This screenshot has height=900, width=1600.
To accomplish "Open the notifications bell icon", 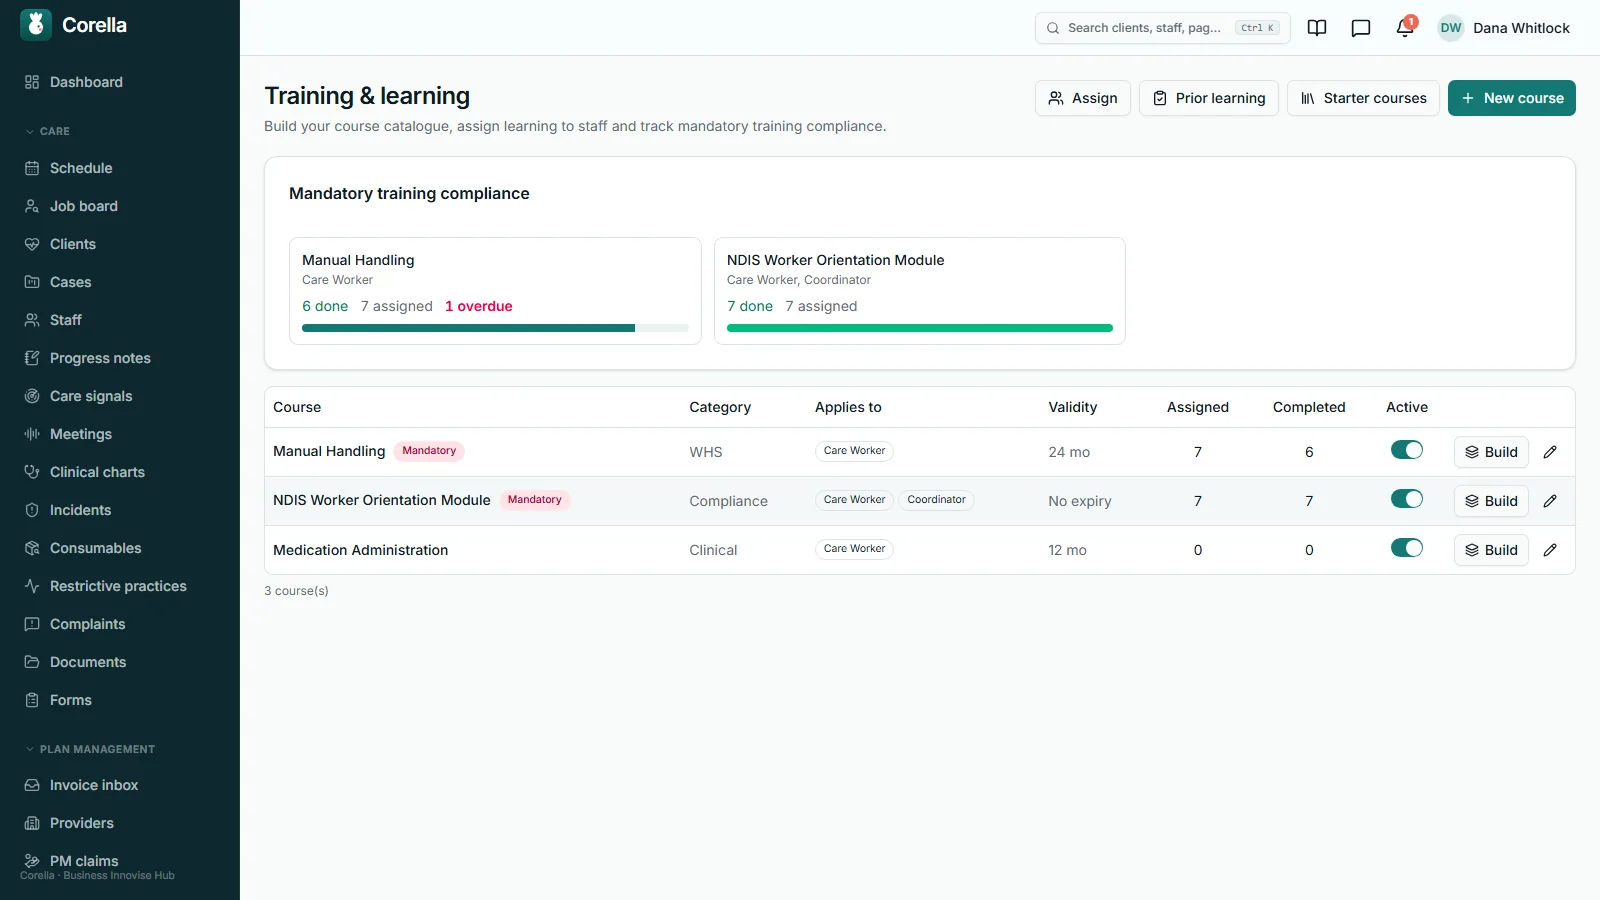I will click(x=1405, y=28).
